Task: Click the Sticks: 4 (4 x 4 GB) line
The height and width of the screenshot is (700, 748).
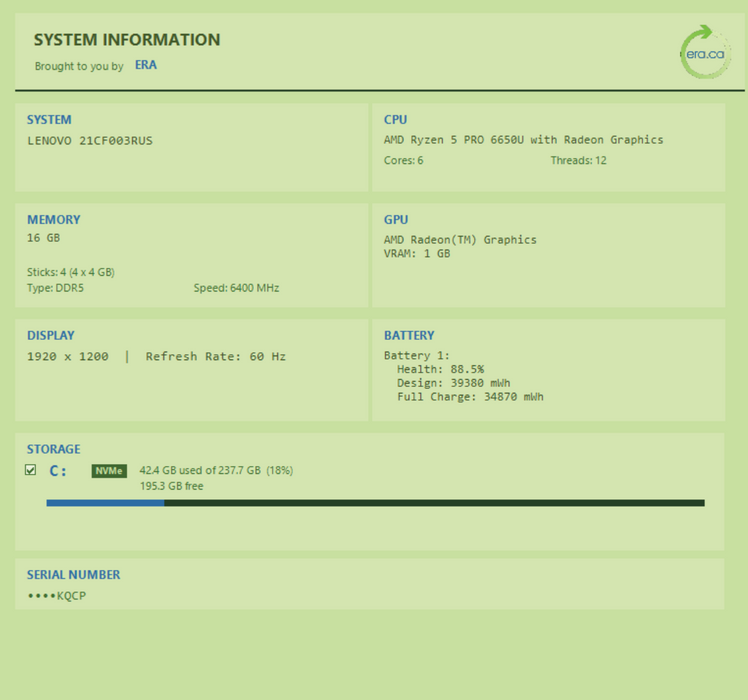Action: [71, 272]
